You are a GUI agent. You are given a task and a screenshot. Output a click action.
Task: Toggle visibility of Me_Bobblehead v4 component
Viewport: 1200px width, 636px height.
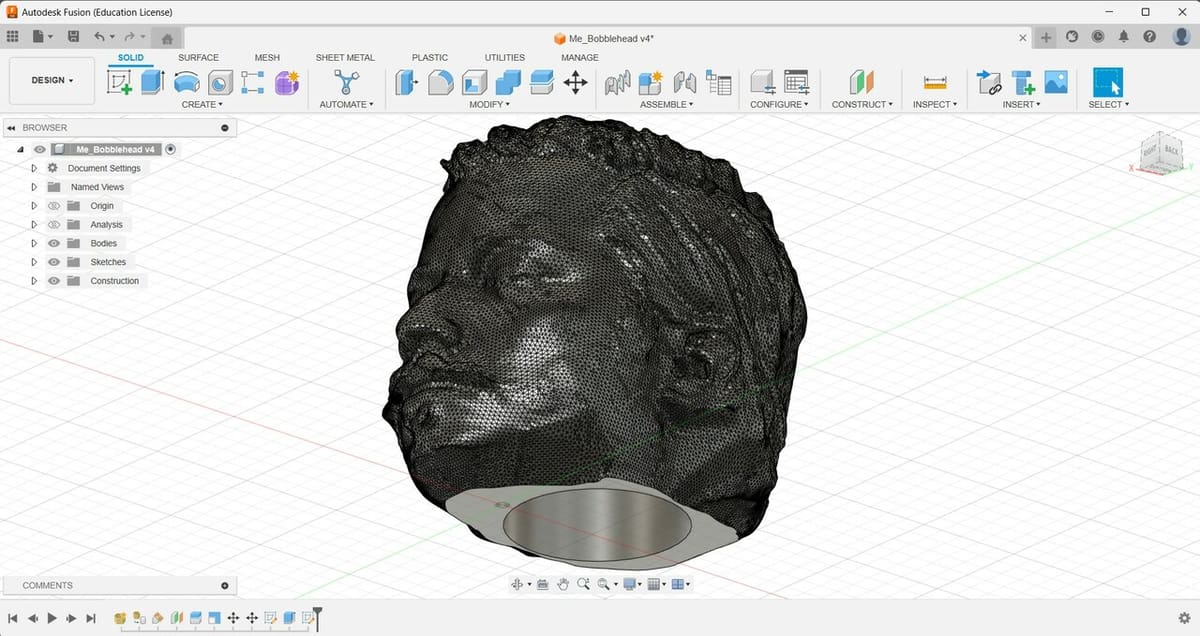pos(39,149)
